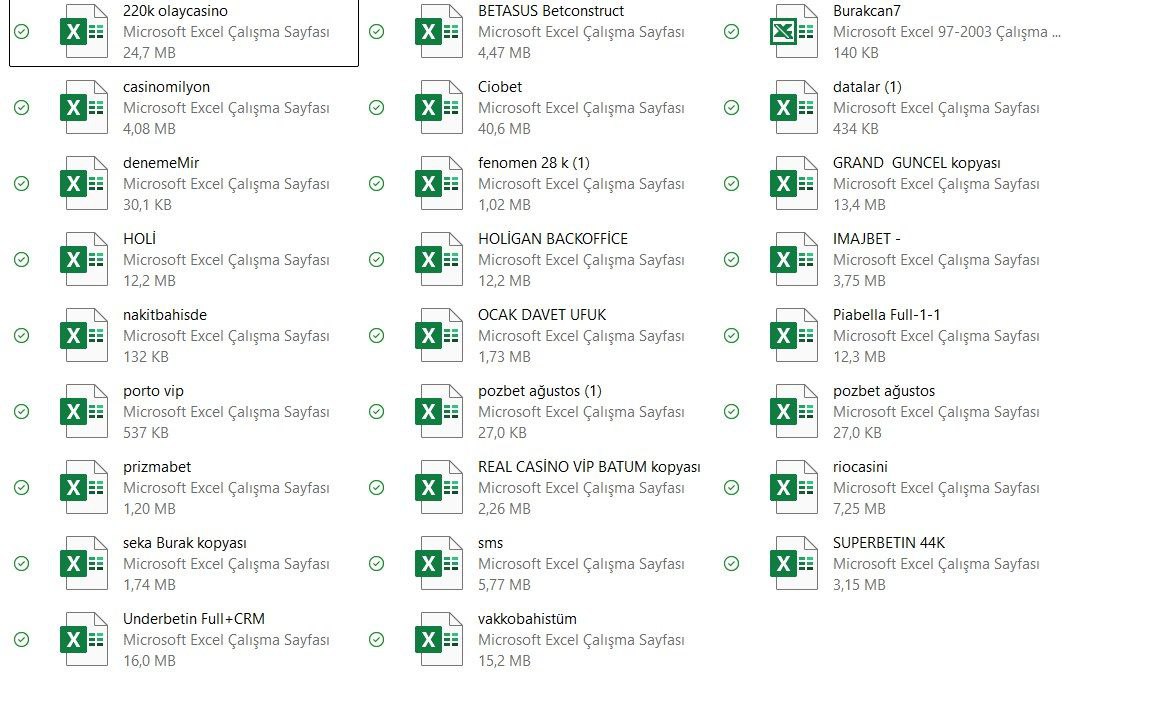This screenshot has width=1164, height=702.
Task: Click the Piabella Full-1-1 Excel icon
Action: 794,336
